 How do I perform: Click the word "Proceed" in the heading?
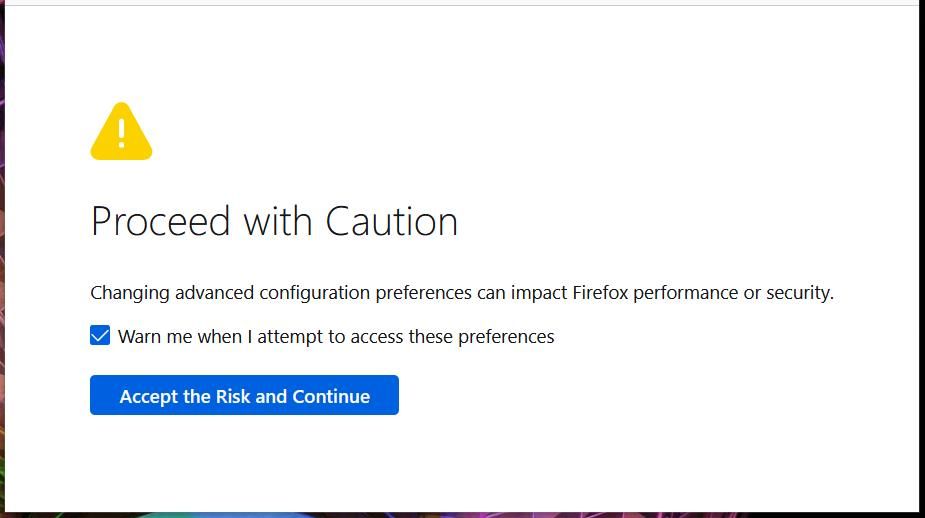tap(160, 221)
